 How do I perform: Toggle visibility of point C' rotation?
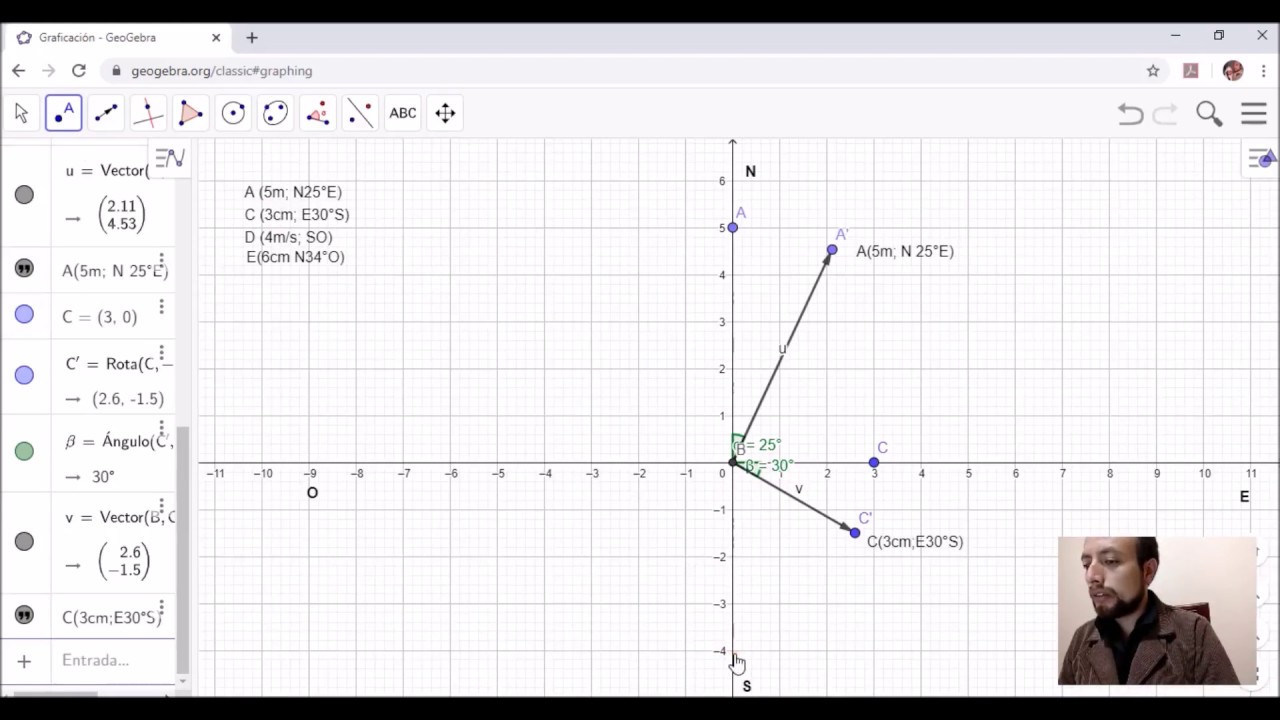point(24,375)
